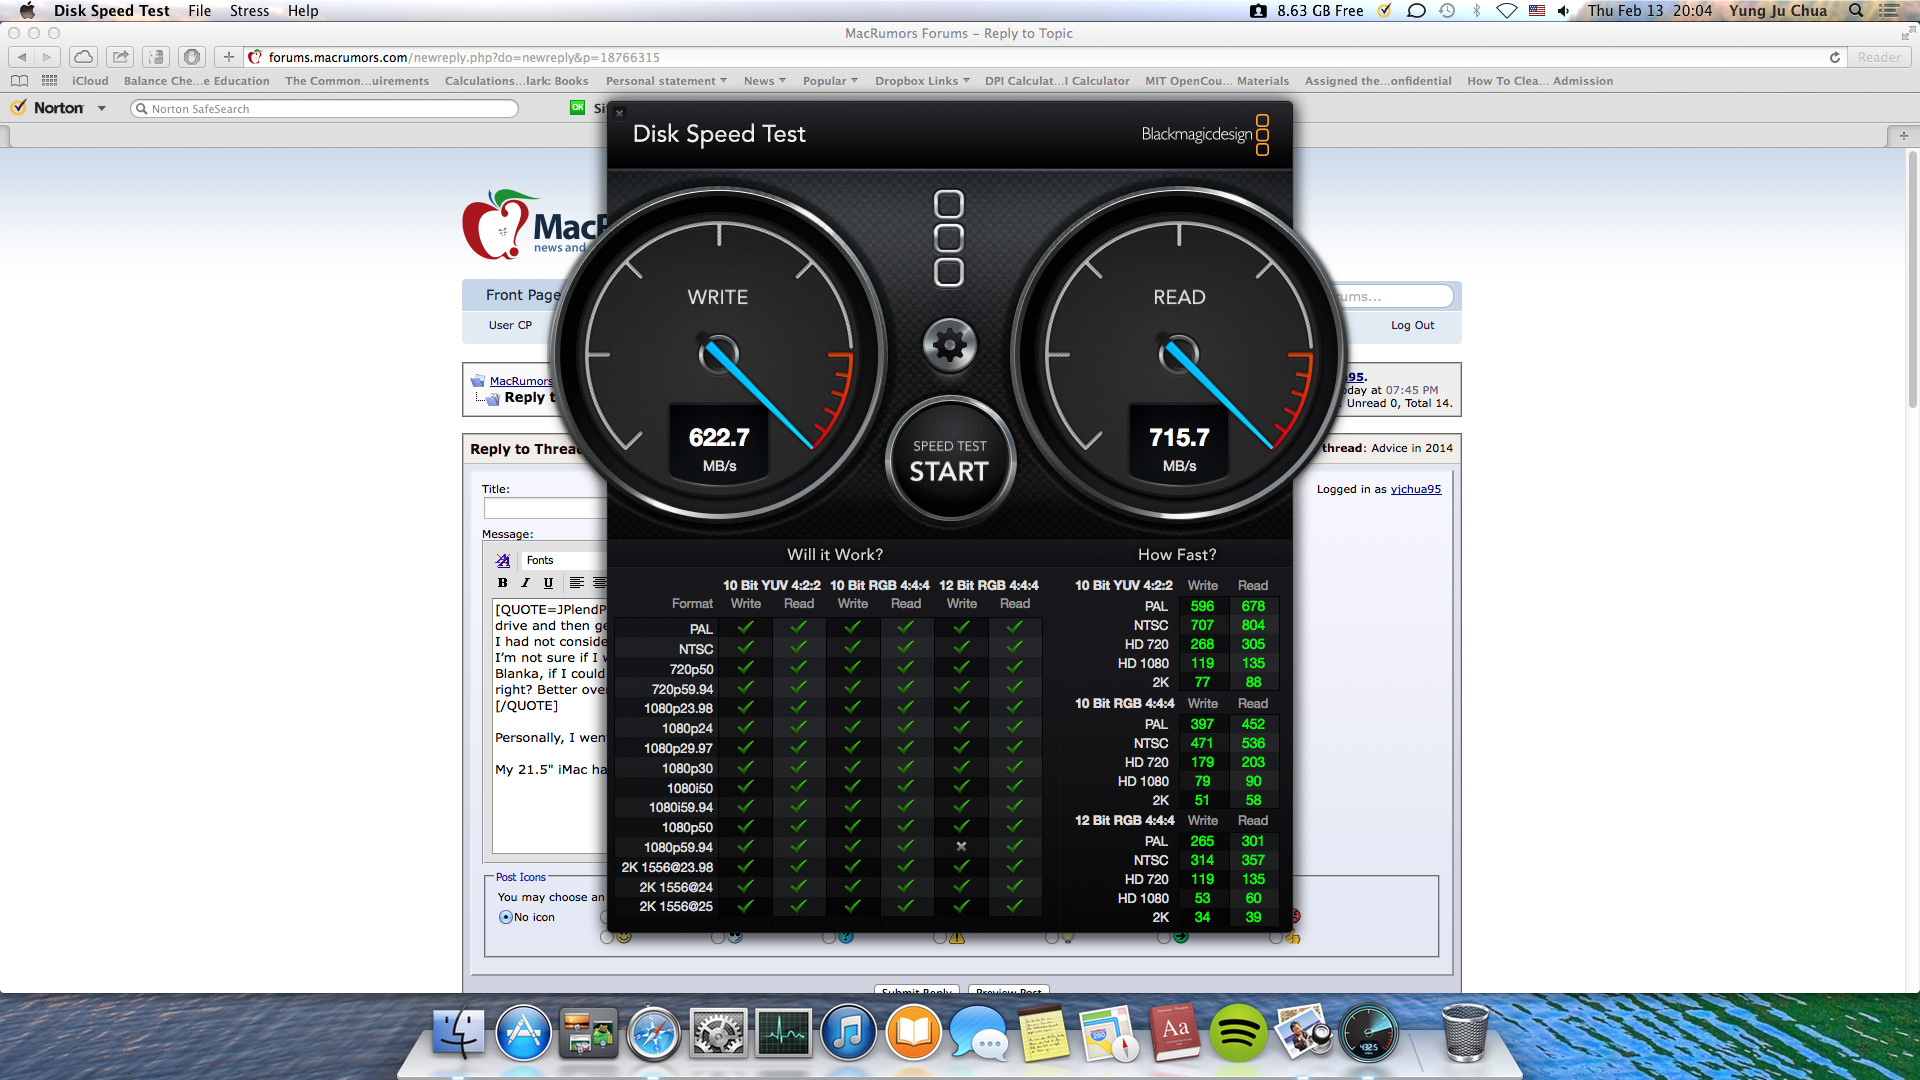This screenshot has width=1920, height=1080.
Task: Go forward in Safari history
Action: (x=47, y=57)
